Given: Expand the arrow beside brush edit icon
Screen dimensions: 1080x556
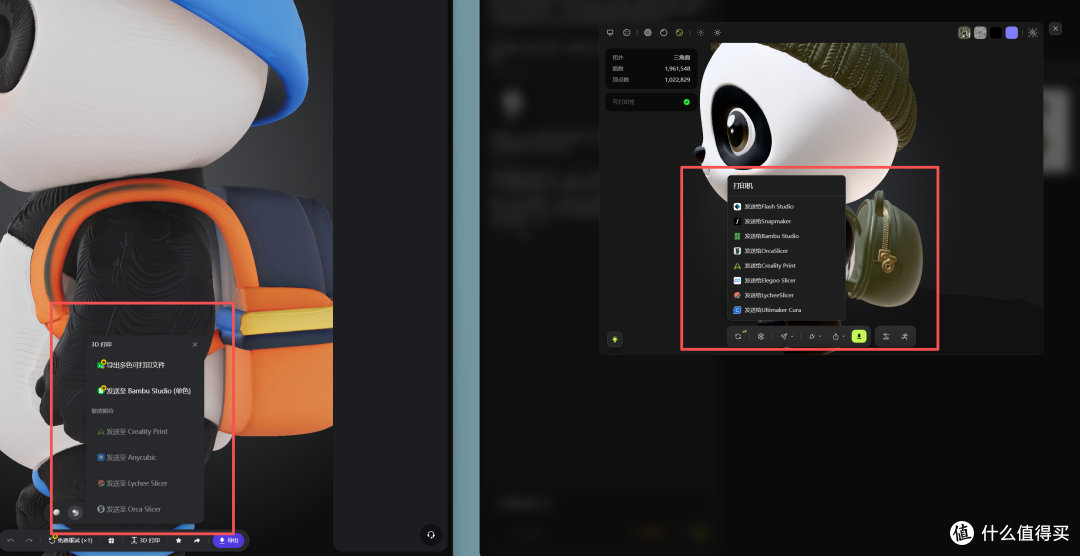Looking at the screenshot, I should pos(820,336).
